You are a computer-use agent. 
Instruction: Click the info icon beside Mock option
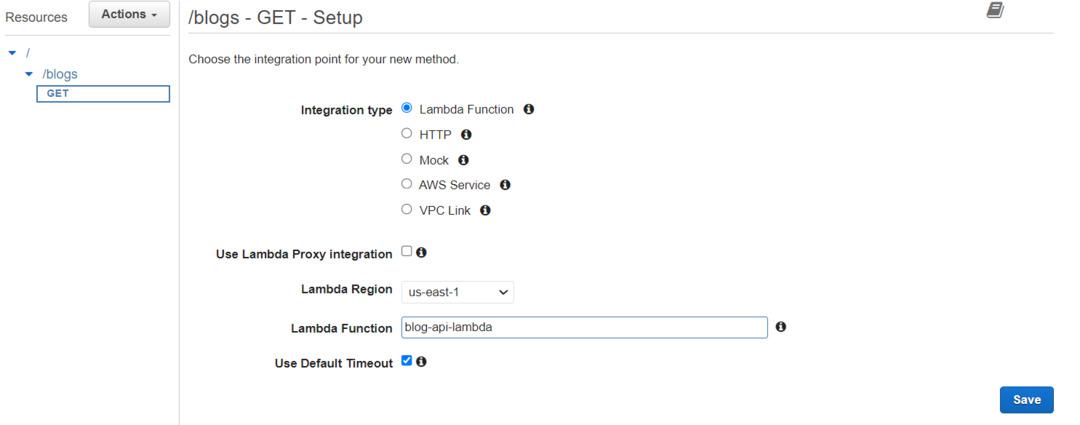click(x=463, y=160)
